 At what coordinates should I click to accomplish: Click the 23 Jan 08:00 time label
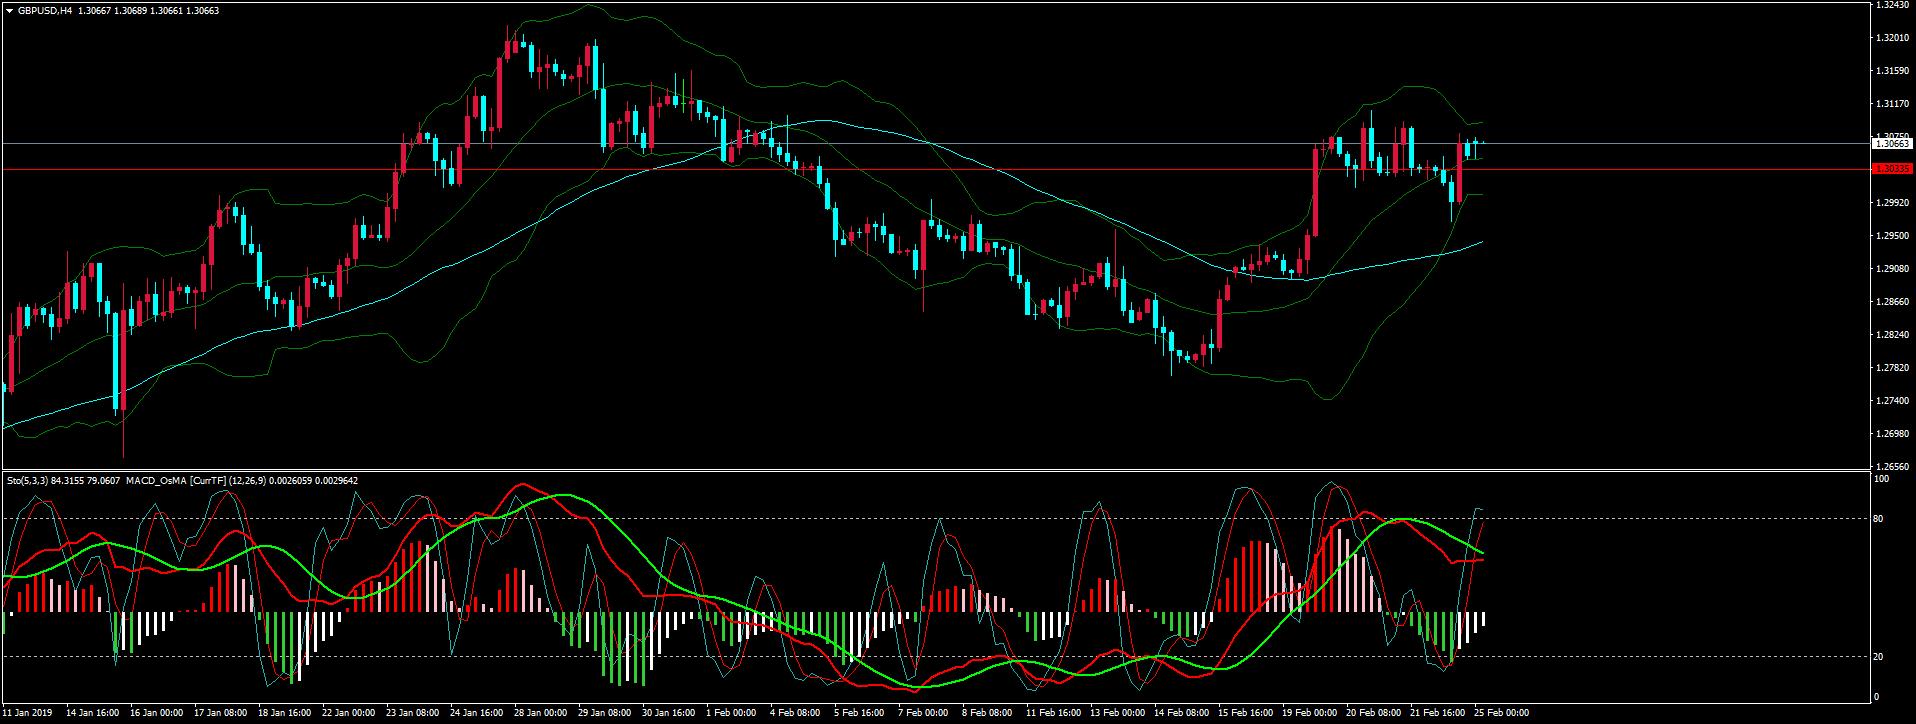pyautogui.click(x=414, y=713)
